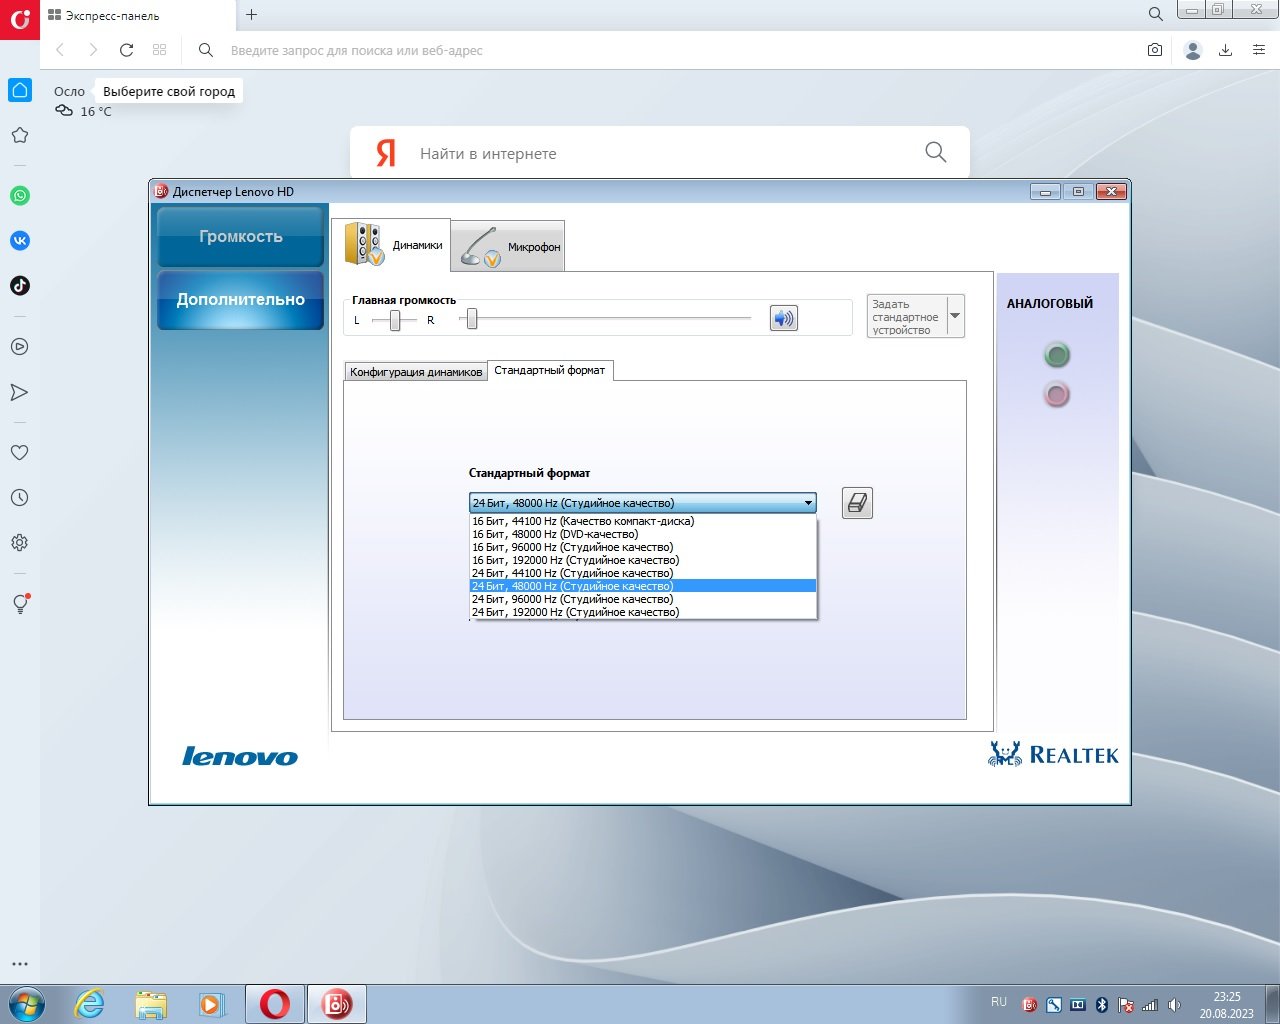This screenshot has height=1024, width=1280.
Task: Open the three-dots sidebar setup menu
Action: 20,964
